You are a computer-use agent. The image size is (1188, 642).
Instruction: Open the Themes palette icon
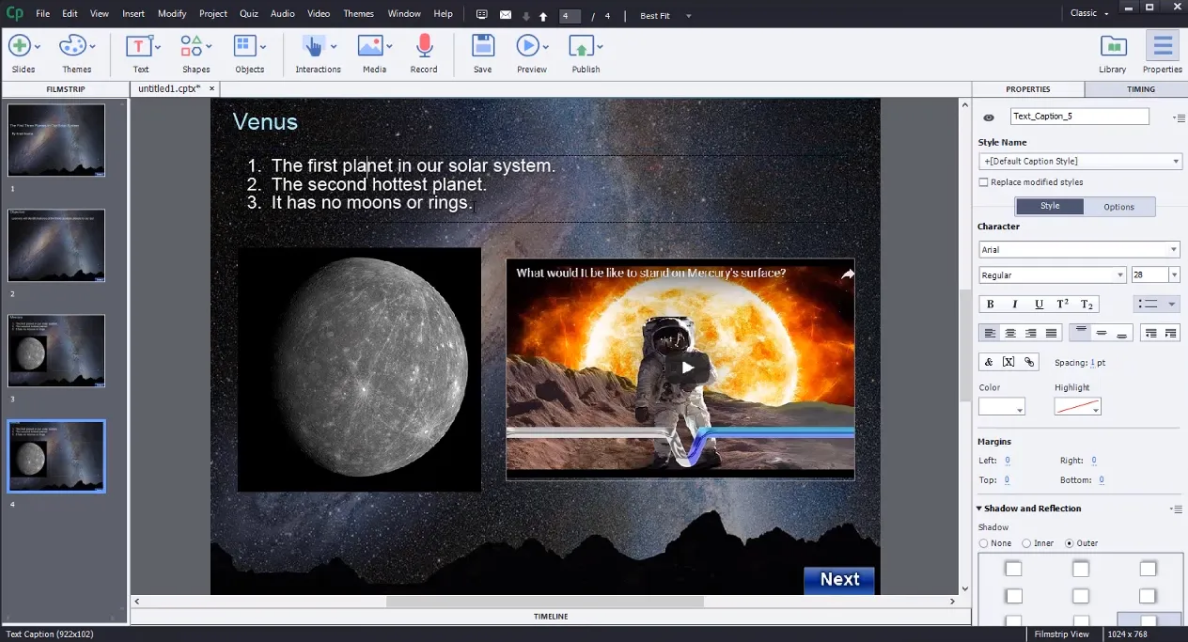coord(73,47)
